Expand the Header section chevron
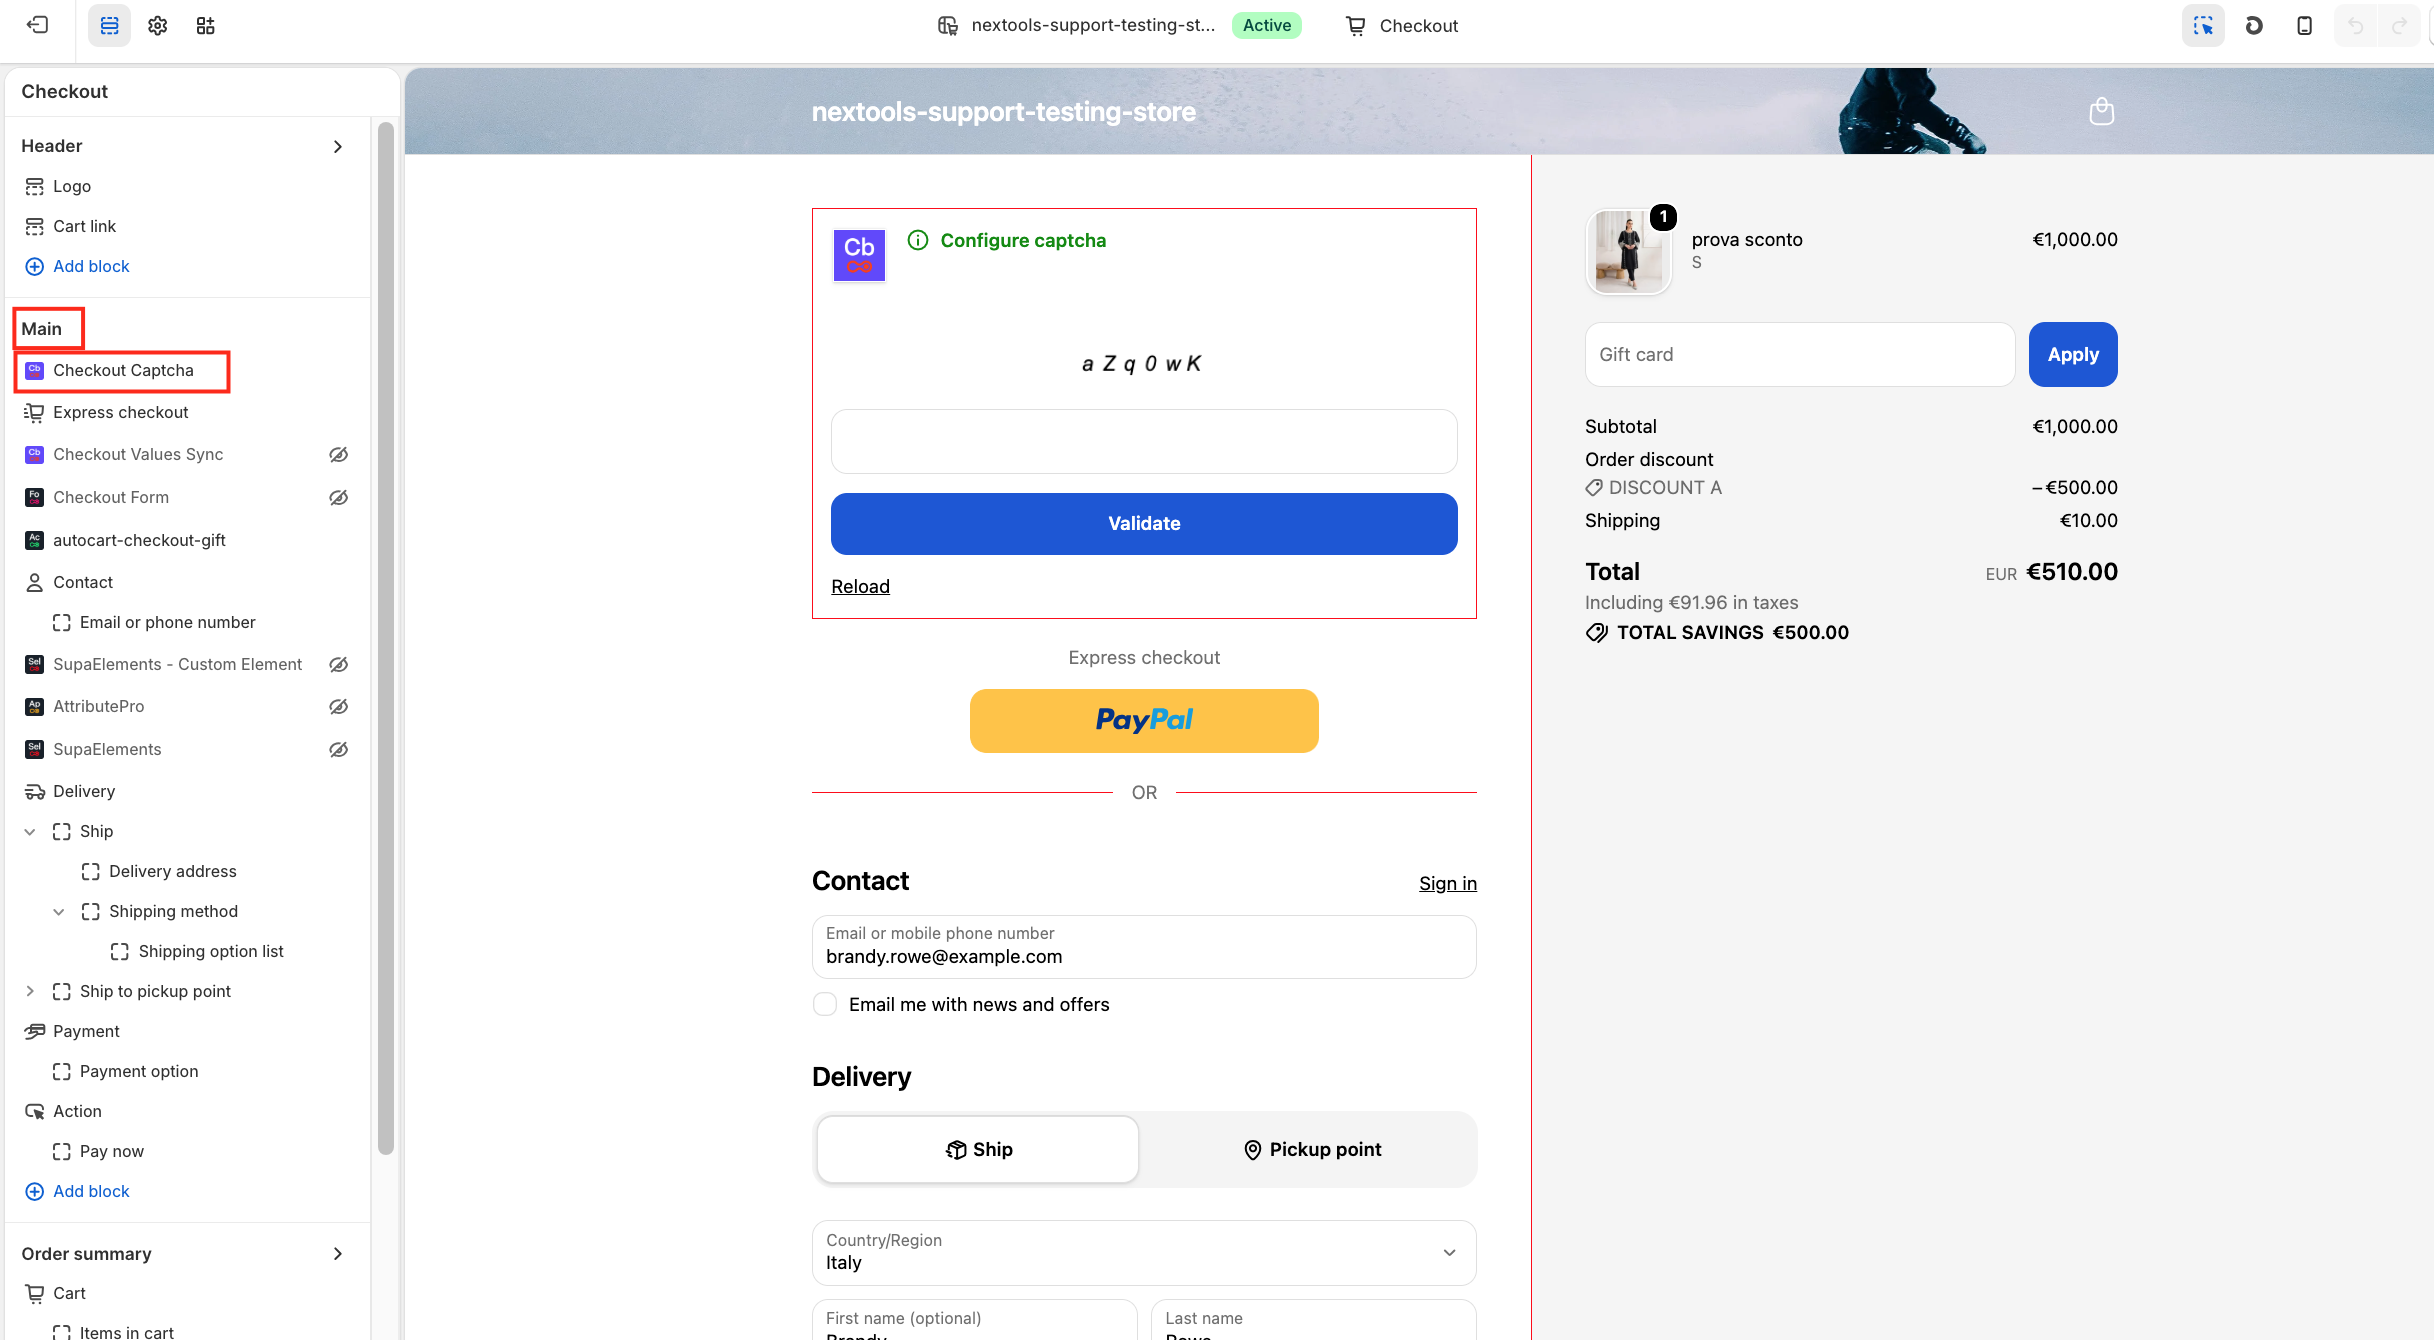The width and height of the screenshot is (2434, 1340). click(338, 146)
